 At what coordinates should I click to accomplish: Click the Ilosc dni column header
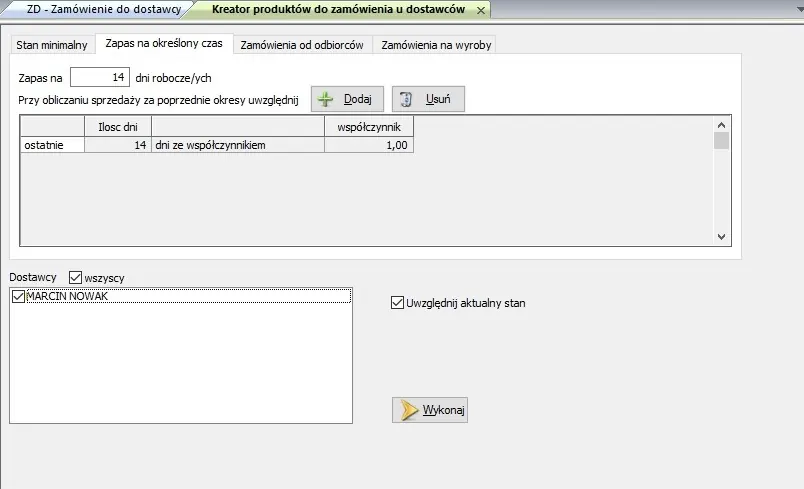[118, 127]
